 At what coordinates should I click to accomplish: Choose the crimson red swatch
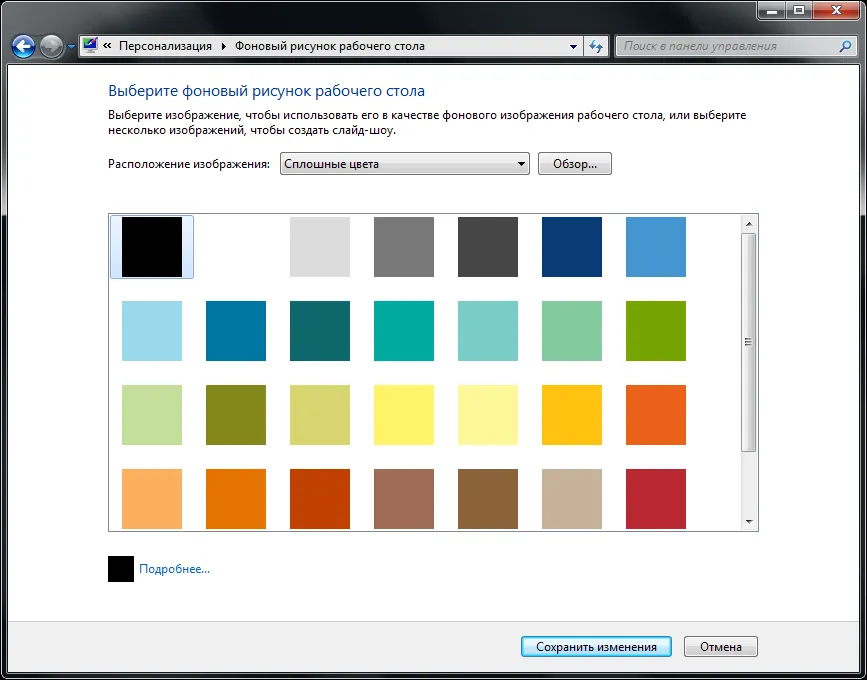tap(656, 499)
